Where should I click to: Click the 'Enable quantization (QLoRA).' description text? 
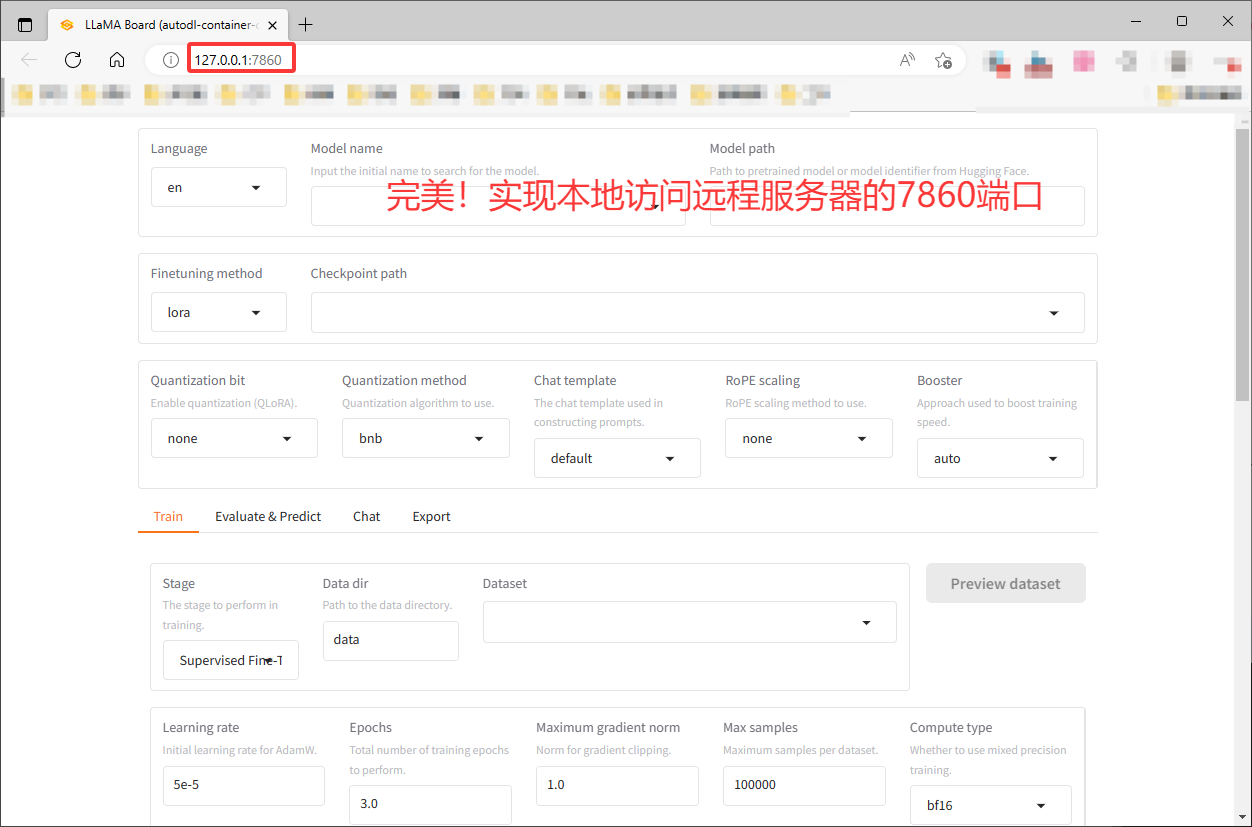pyautogui.click(x=224, y=403)
